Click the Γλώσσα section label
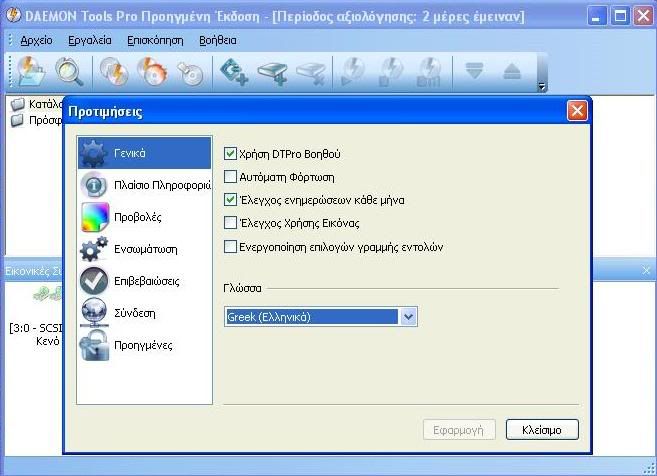The width and height of the screenshot is (657, 476). coord(242,288)
